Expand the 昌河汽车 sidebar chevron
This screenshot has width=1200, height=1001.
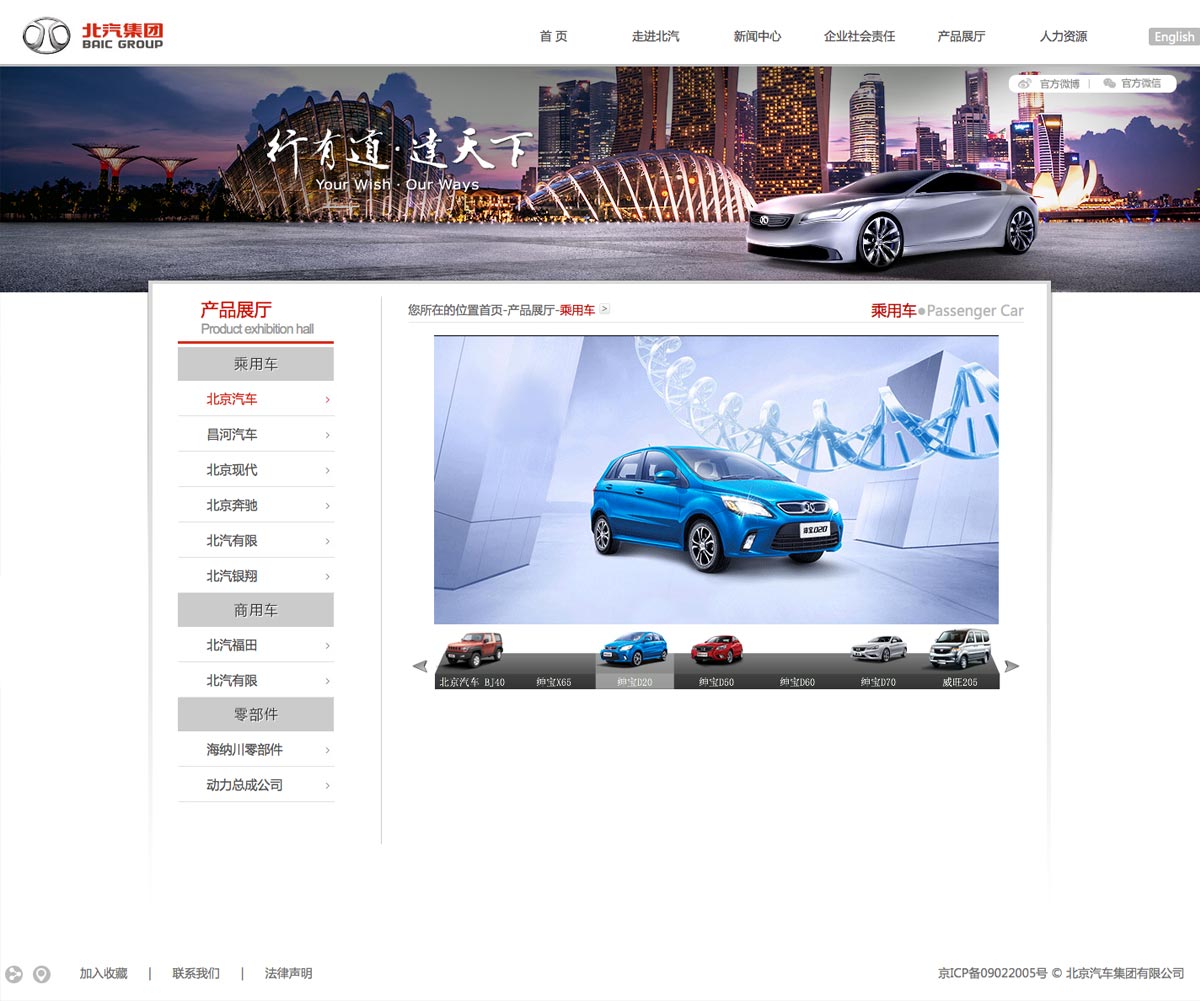328,435
